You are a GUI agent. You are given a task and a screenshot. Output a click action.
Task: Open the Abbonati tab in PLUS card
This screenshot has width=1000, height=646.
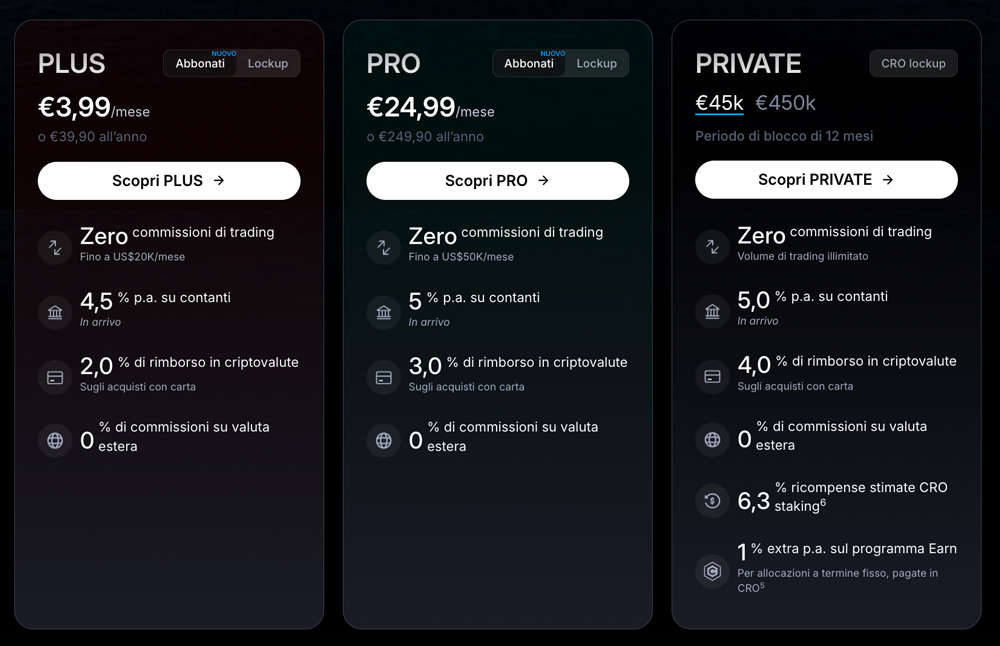pyautogui.click(x=201, y=63)
